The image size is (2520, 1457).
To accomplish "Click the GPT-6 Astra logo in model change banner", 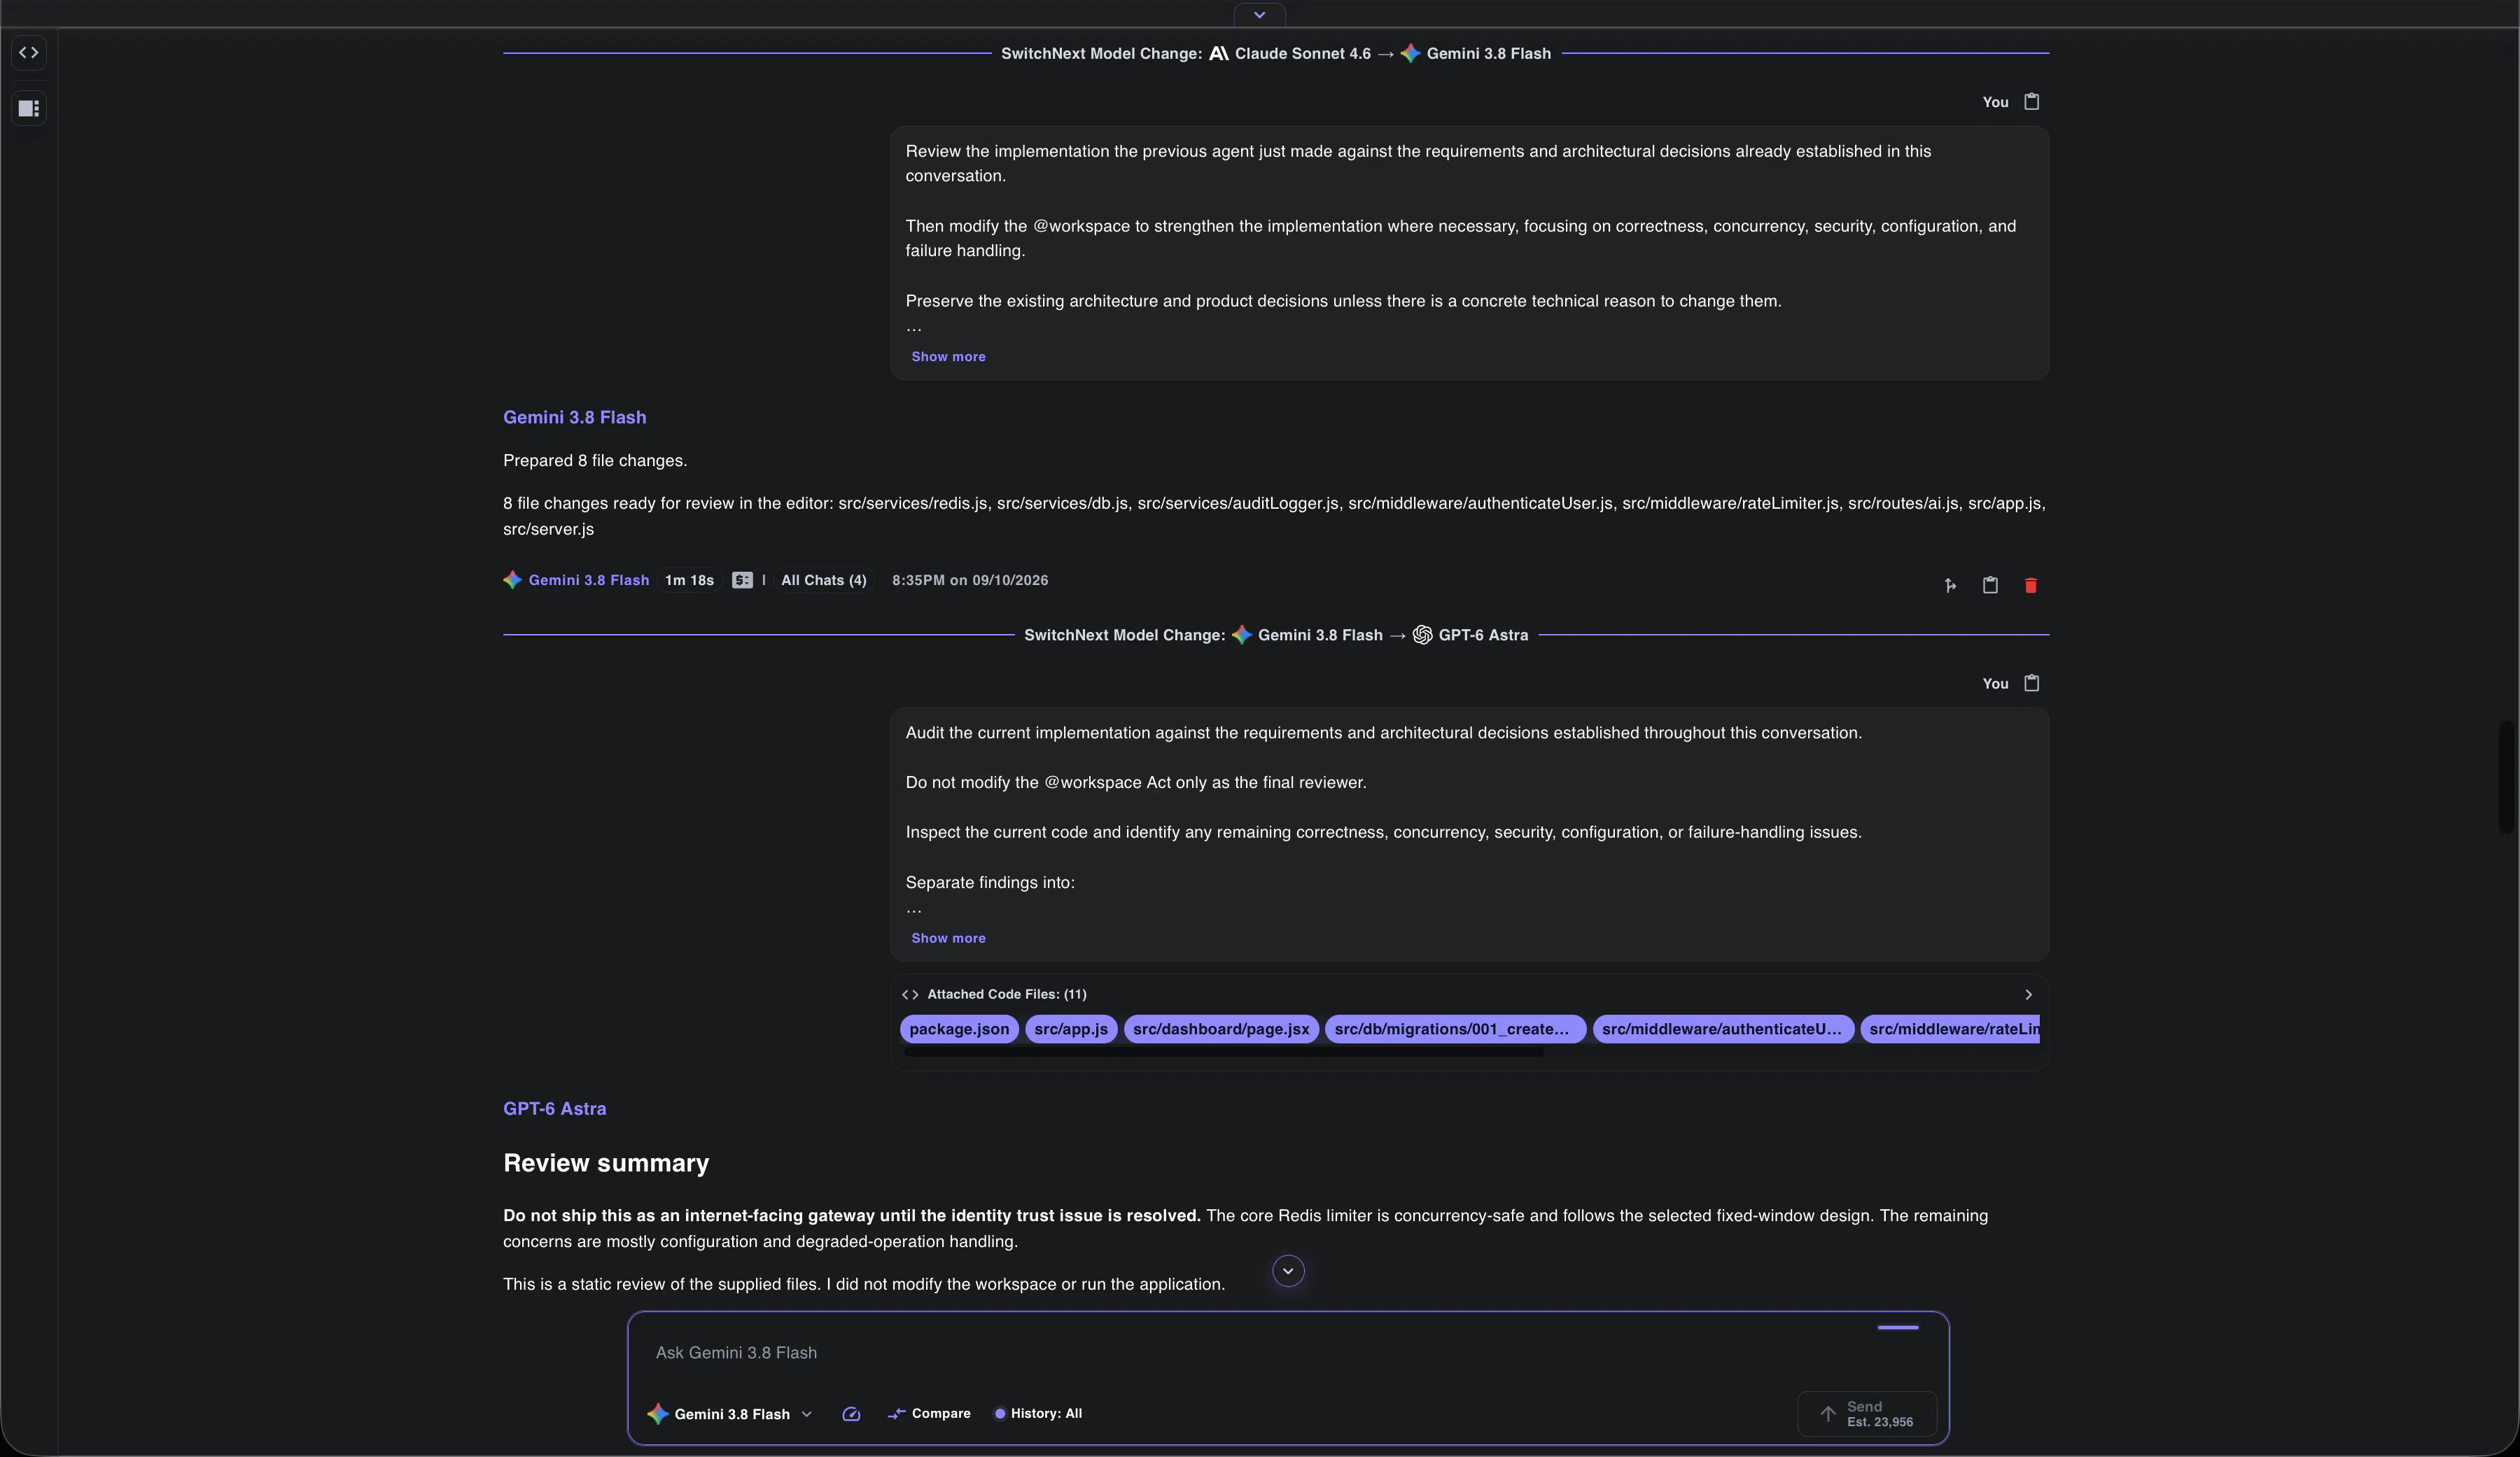I will click(1422, 635).
